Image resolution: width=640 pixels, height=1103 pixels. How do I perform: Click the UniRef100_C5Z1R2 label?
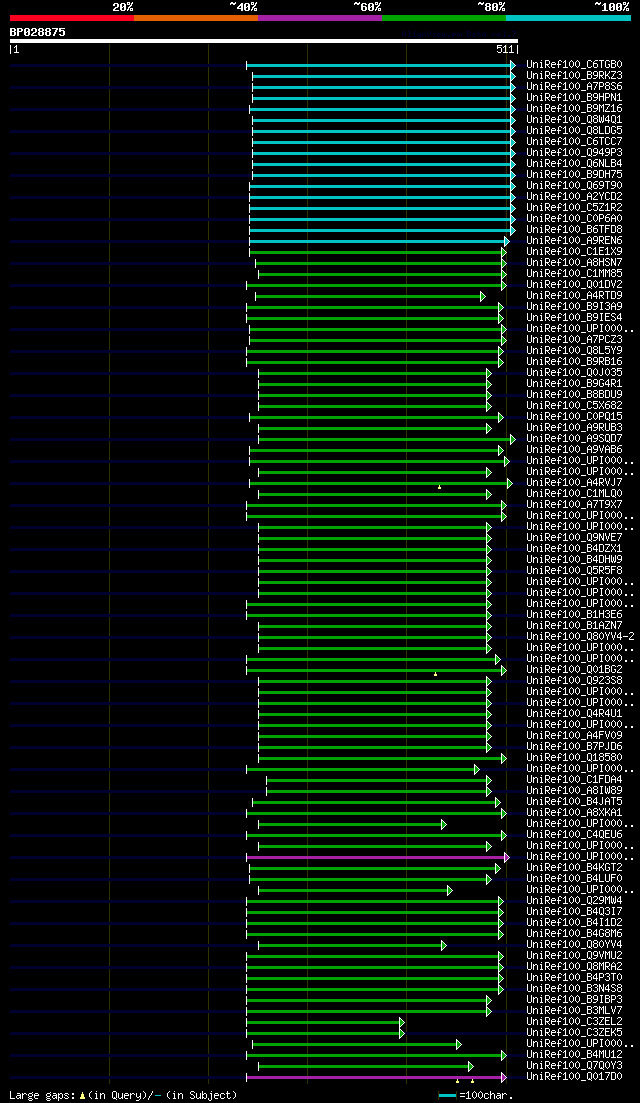tap(574, 208)
